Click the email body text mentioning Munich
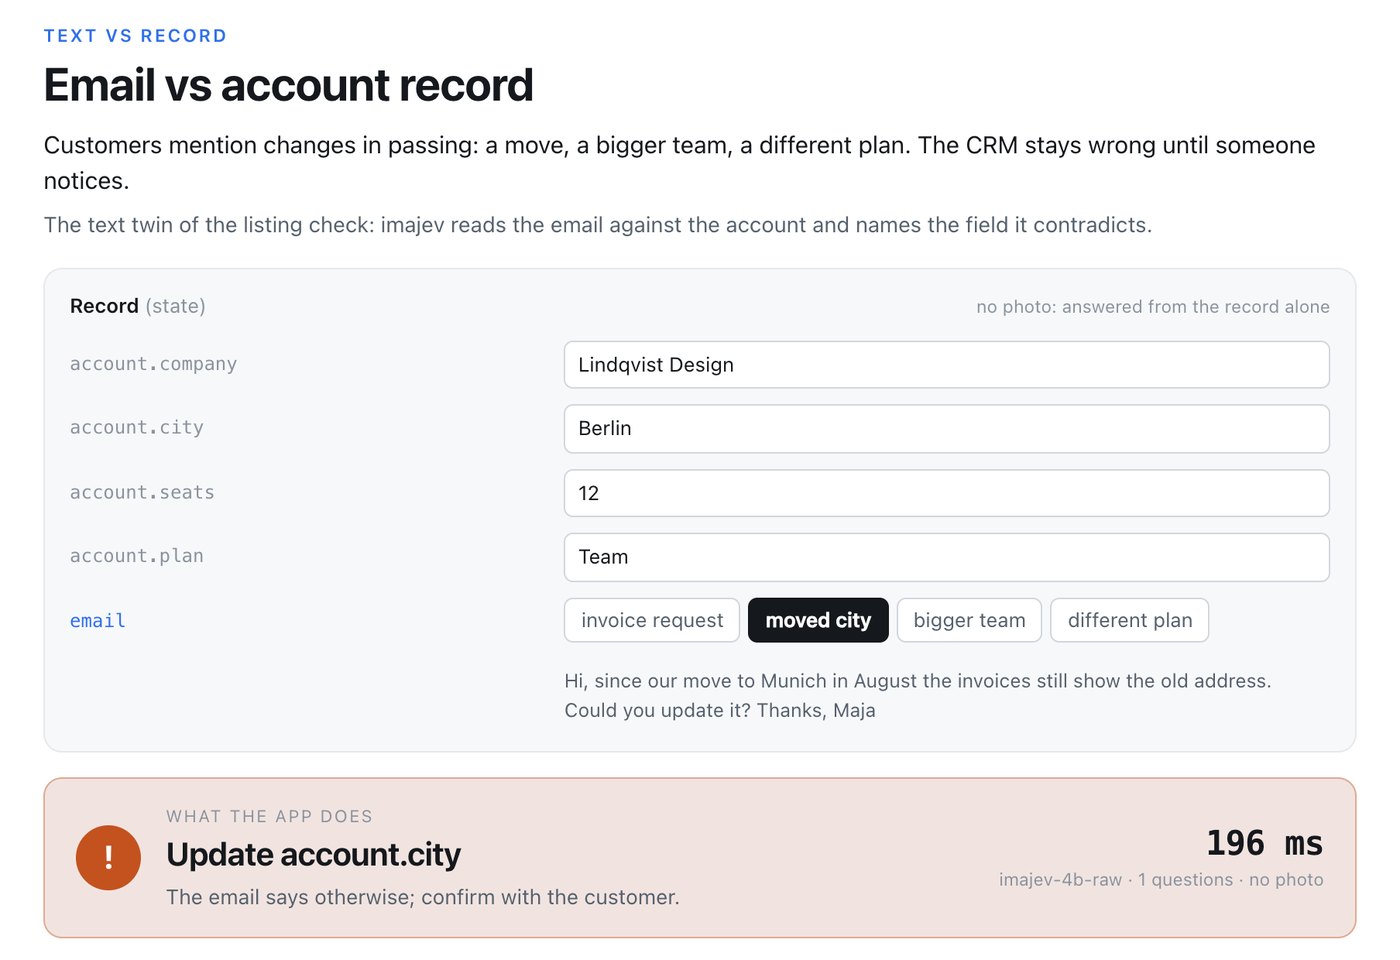1400x960 pixels. (917, 695)
